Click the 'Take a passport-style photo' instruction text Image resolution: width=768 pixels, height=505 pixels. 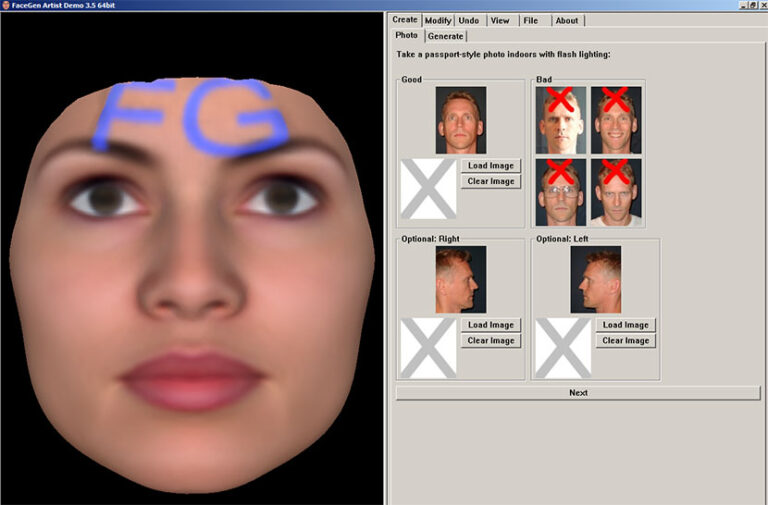(504, 54)
